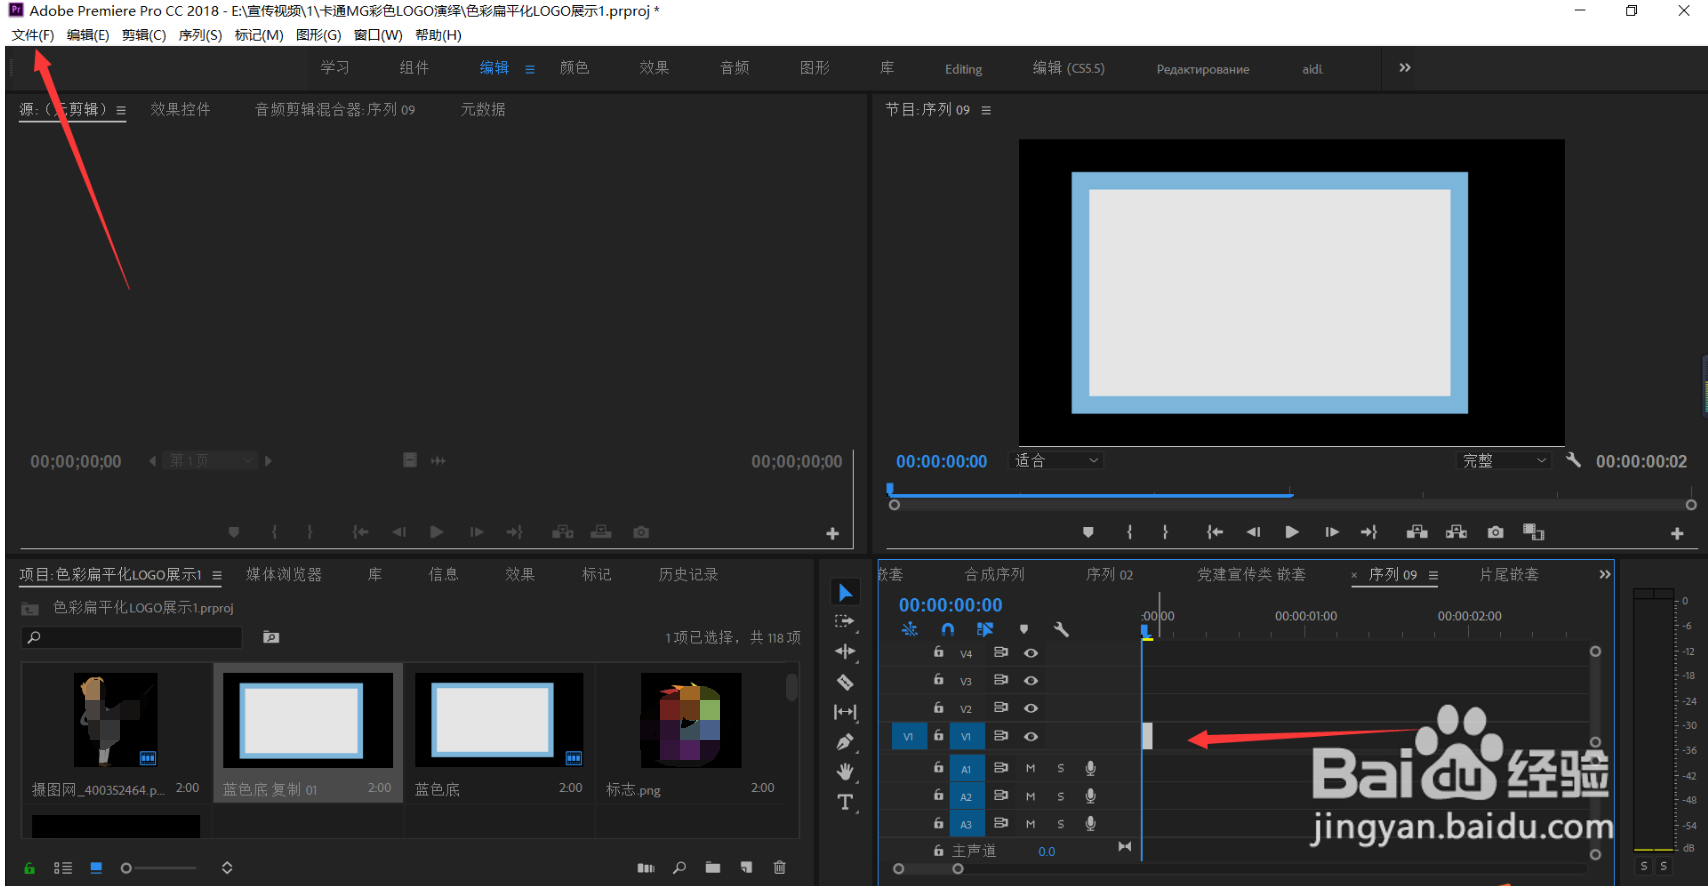The image size is (1708, 886).
Task: Click the Lift button in program monitor
Action: [x=1417, y=532]
